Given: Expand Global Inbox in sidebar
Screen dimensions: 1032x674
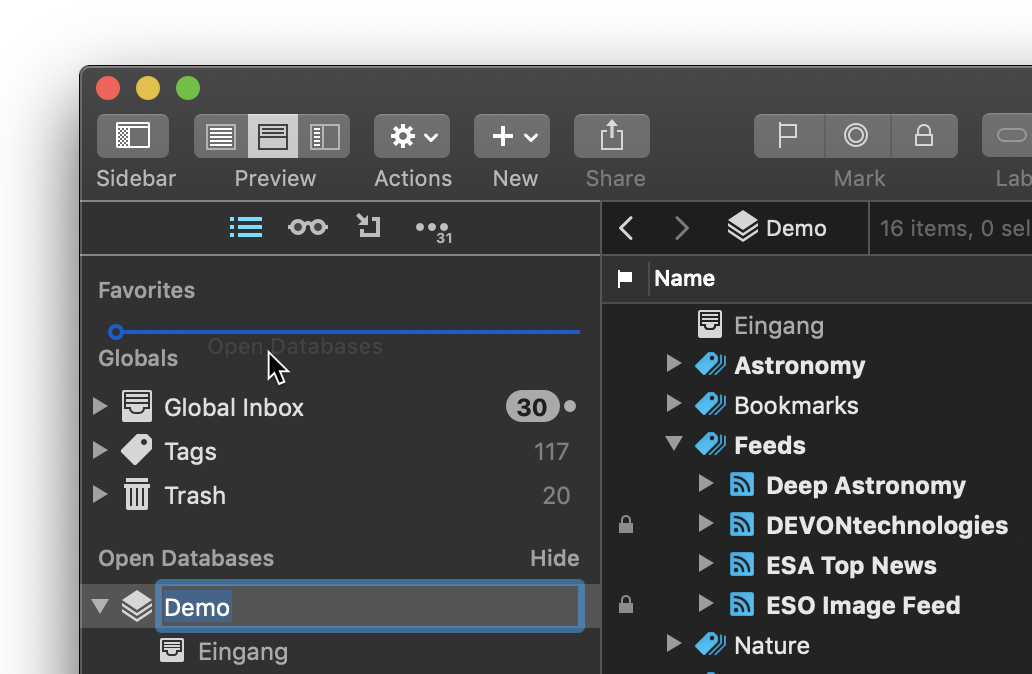Looking at the screenshot, I should [100, 406].
